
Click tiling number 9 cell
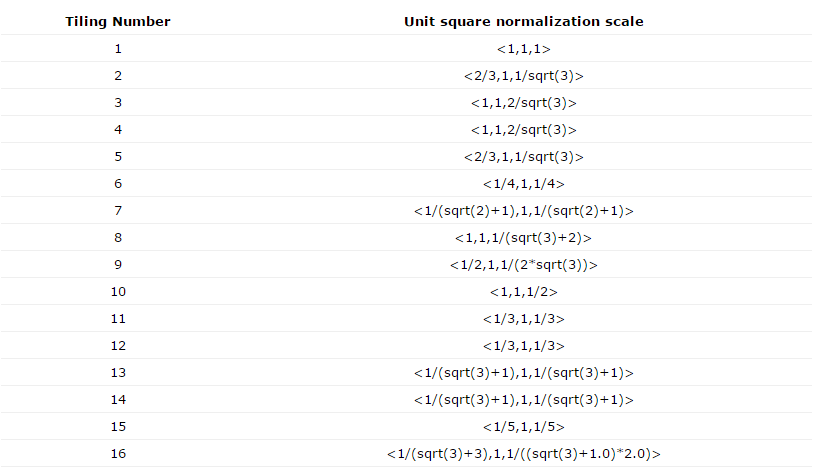coord(118,264)
